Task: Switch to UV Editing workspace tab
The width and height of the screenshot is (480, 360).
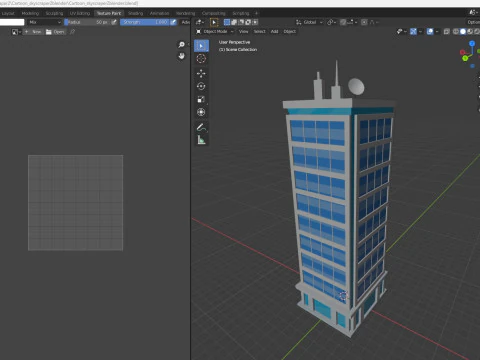Action: [80, 13]
